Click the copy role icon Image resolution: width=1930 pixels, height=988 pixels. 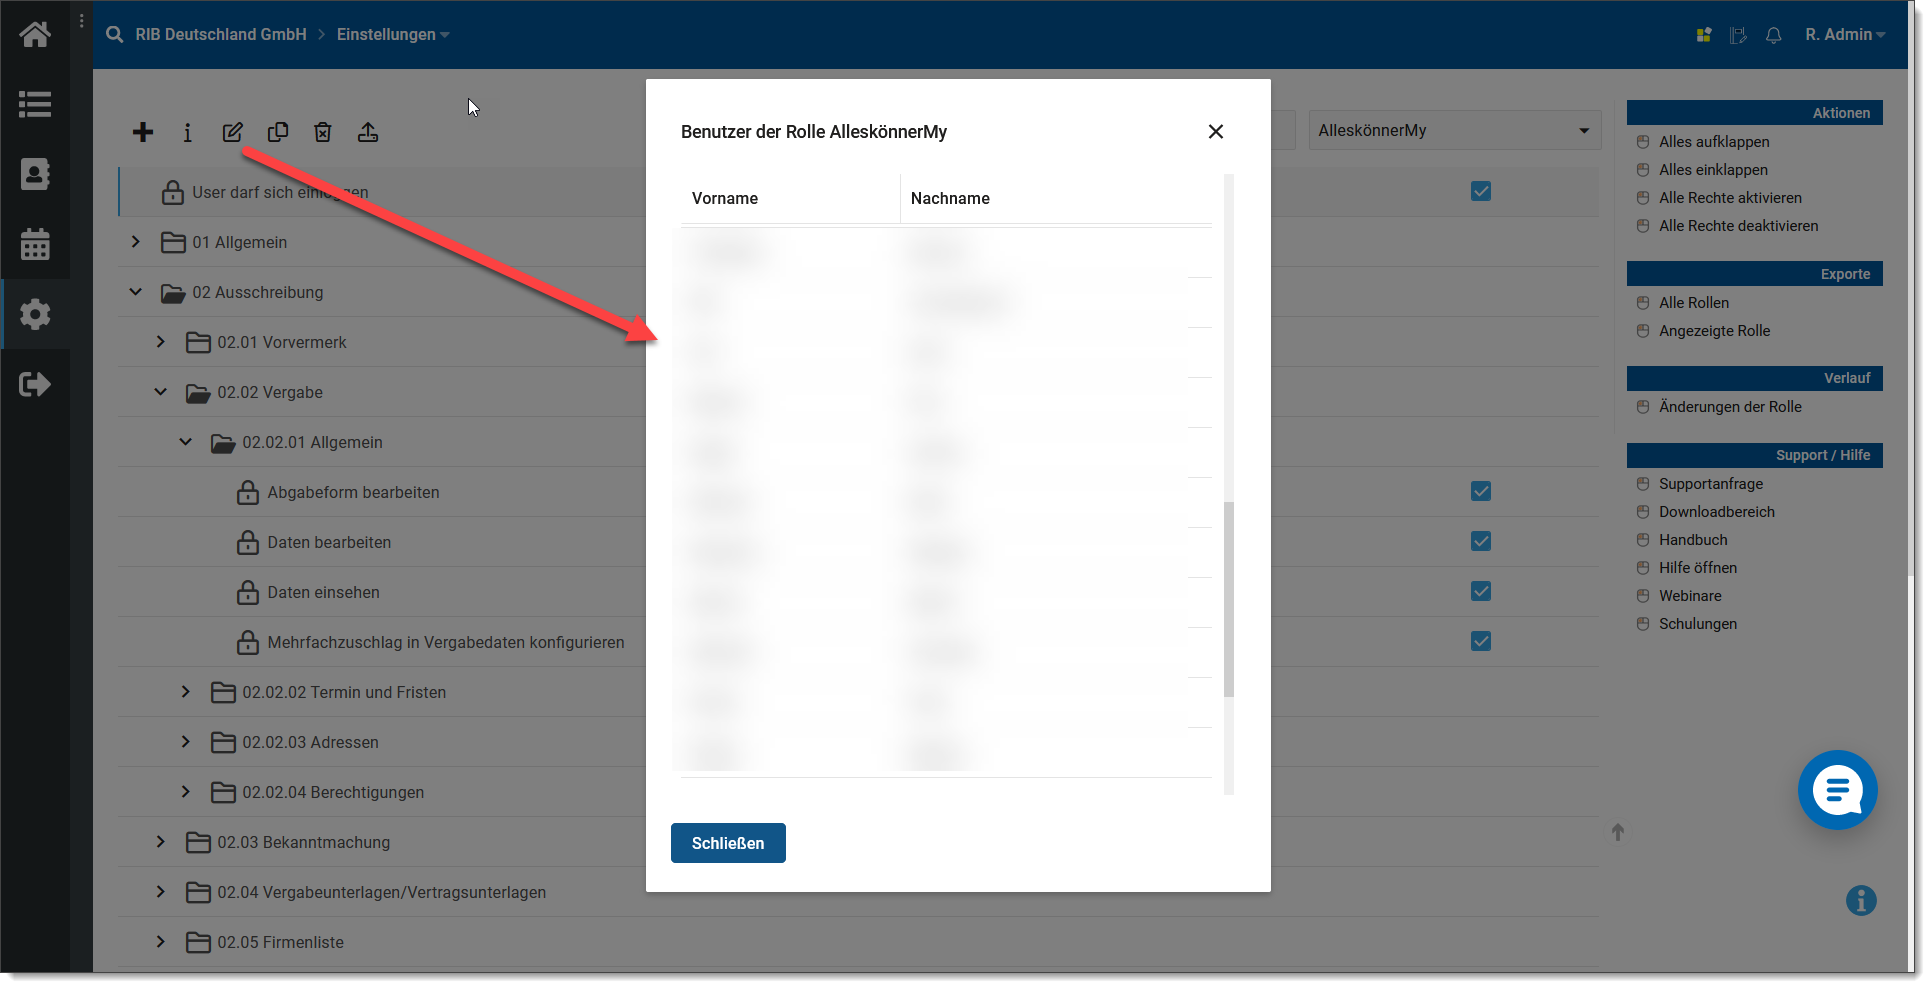point(278,132)
